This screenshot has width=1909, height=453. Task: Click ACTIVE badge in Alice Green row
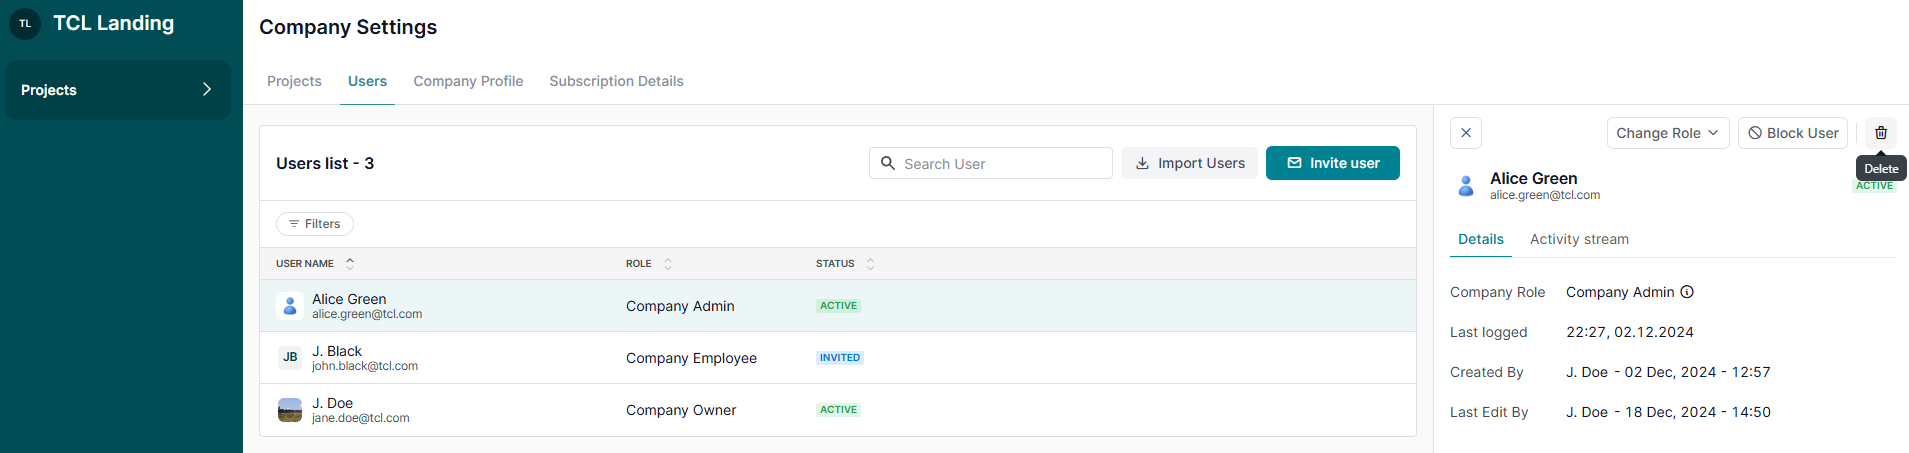(x=838, y=306)
